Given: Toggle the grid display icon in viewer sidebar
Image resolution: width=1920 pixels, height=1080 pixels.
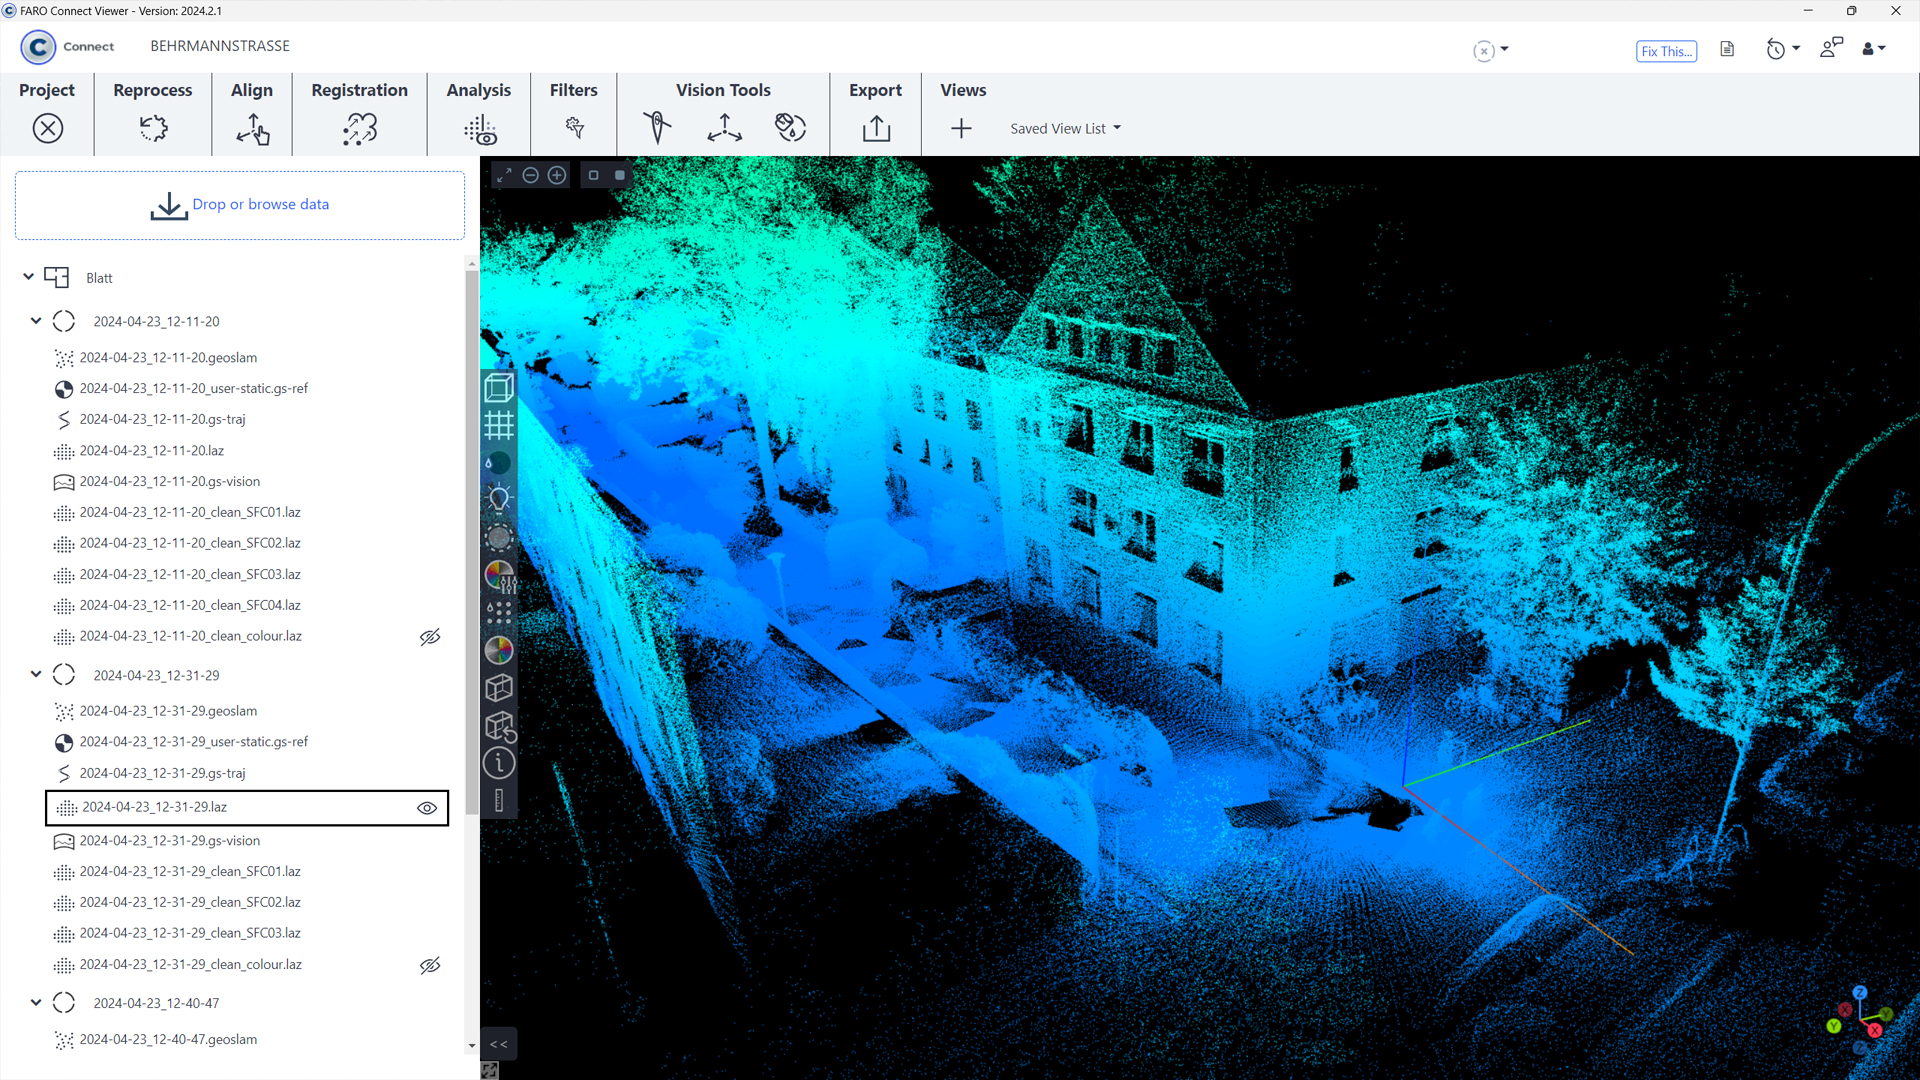Looking at the screenshot, I should pyautogui.click(x=499, y=425).
